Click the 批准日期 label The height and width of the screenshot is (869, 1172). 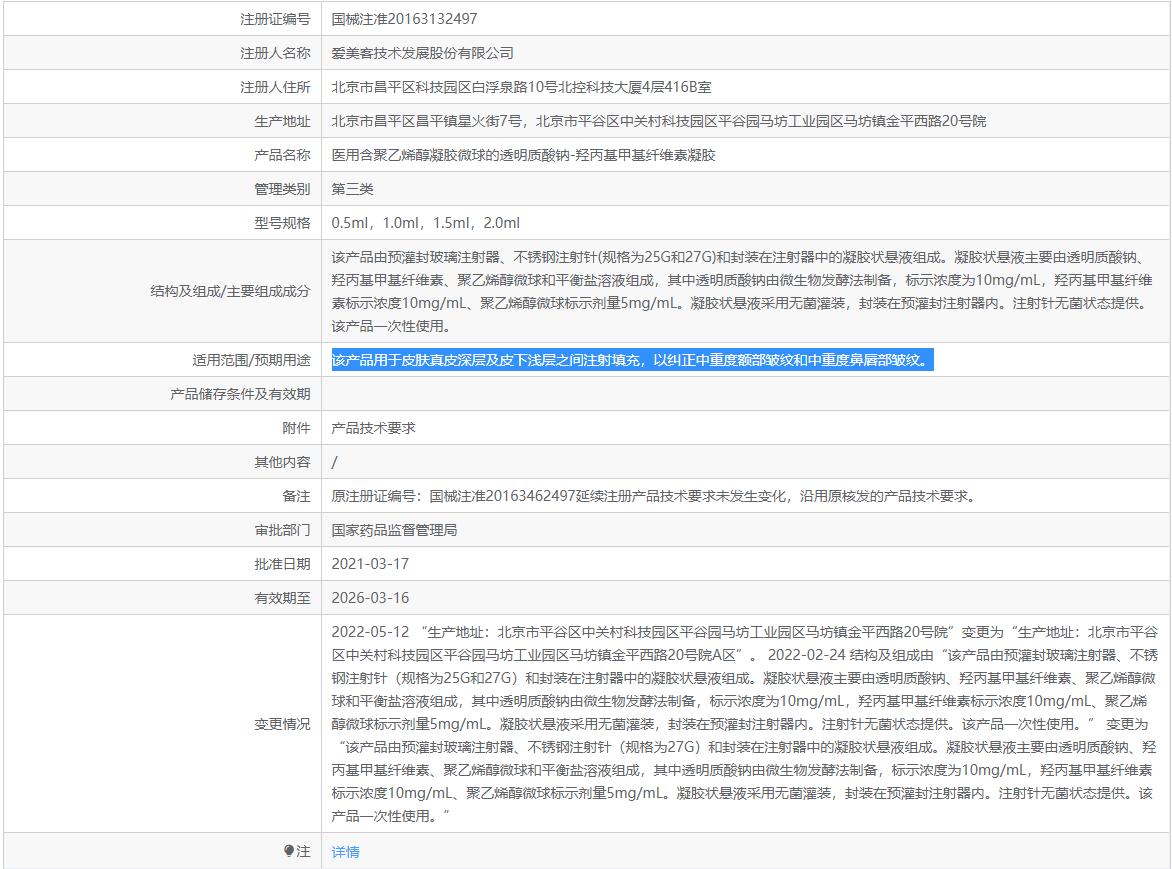point(283,564)
